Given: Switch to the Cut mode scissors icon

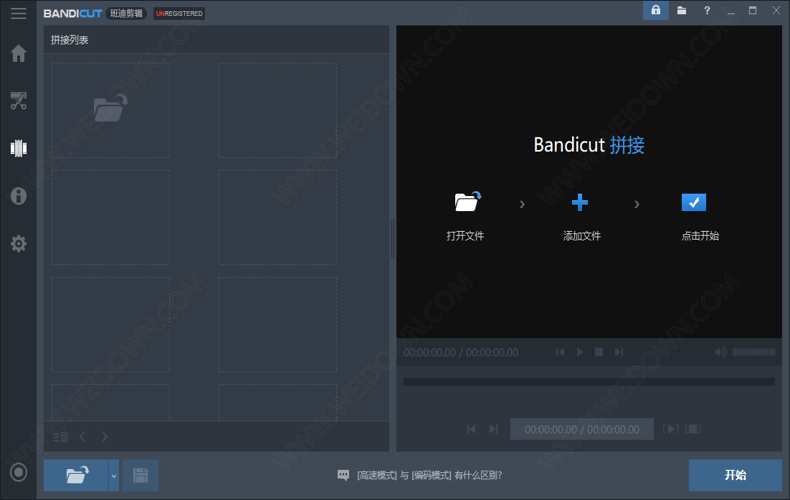Looking at the screenshot, I should pos(19,101).
